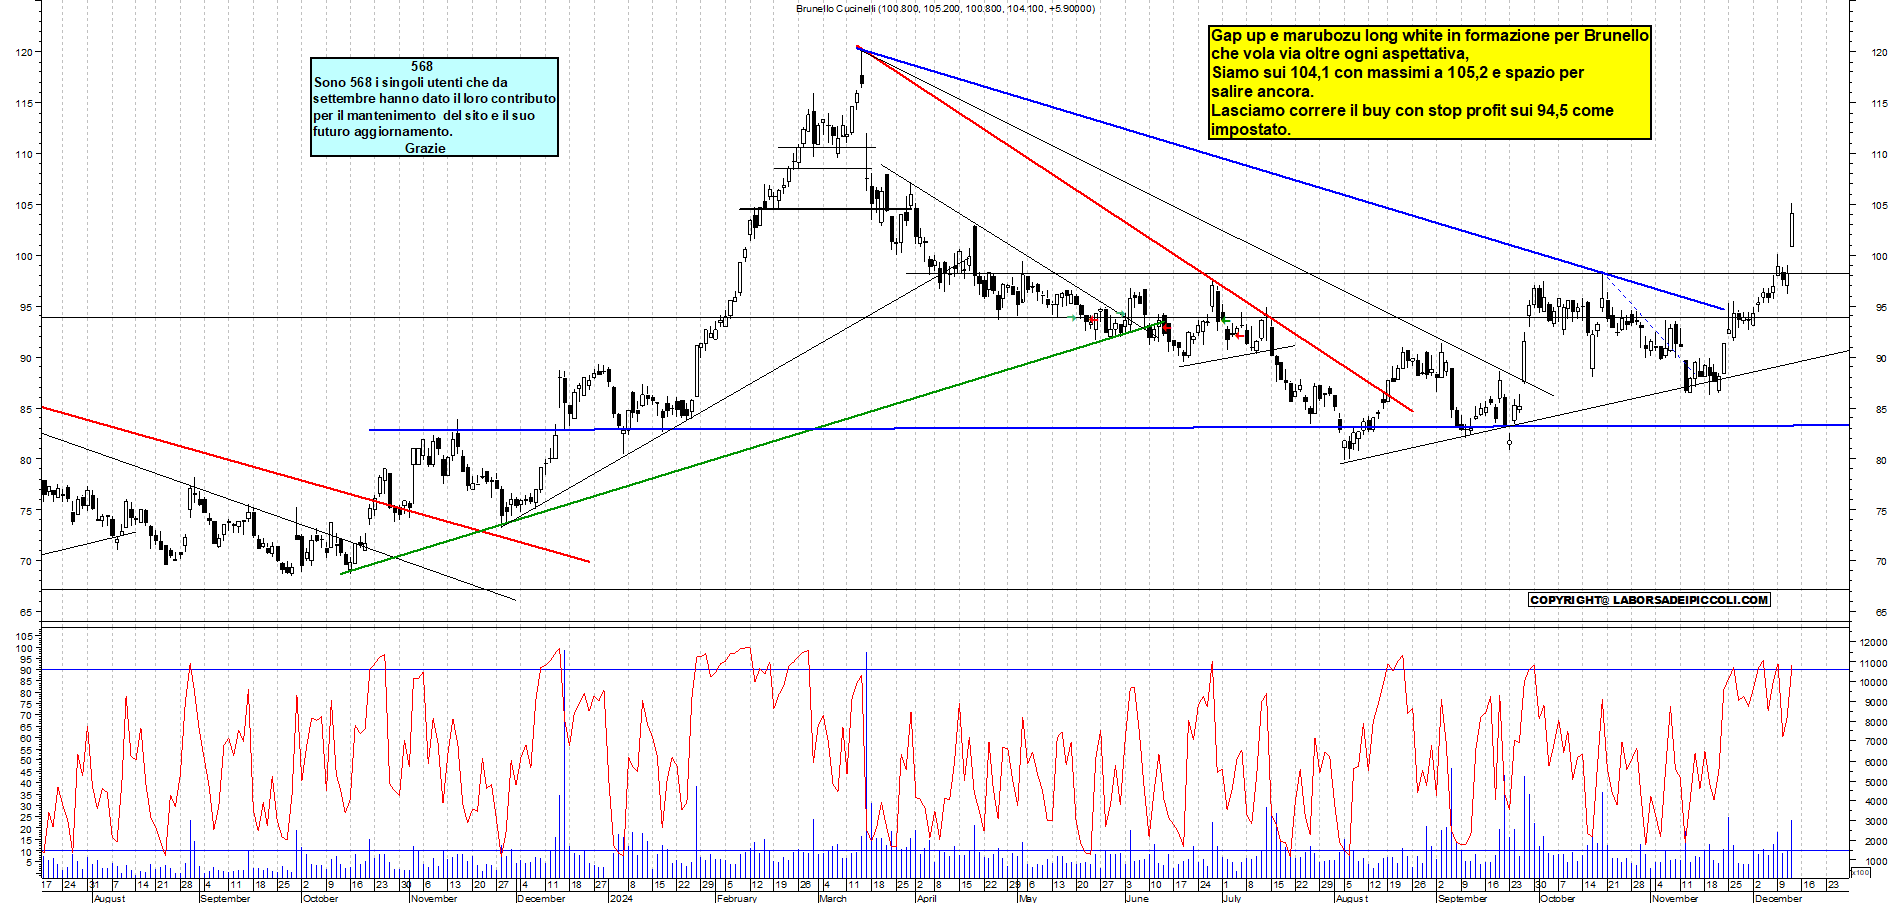Click the line 'Sono 568 i singoli utenti che da'
Viewport: 1890px width, 903px height.
tap(410, 82)
